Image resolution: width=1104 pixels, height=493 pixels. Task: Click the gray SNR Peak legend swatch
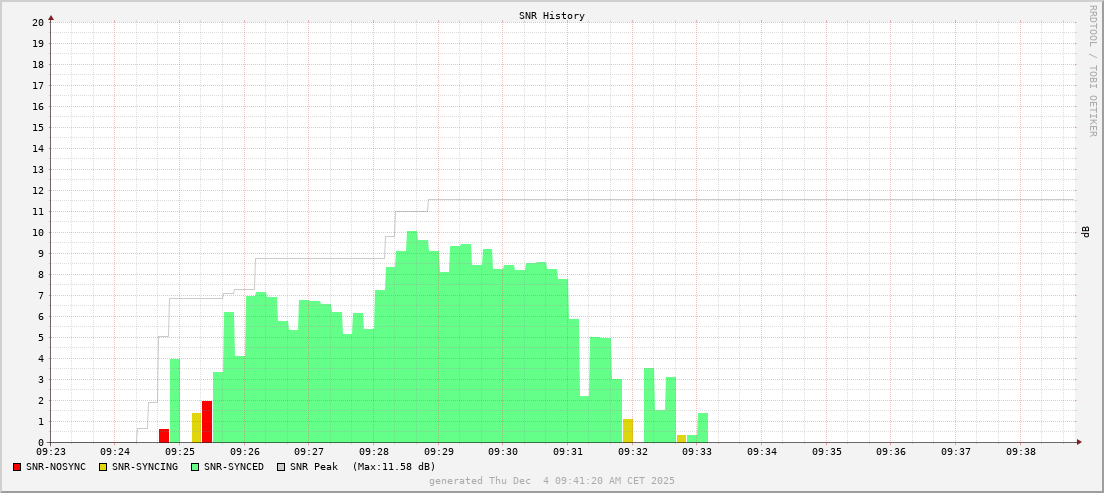[281, 467]
